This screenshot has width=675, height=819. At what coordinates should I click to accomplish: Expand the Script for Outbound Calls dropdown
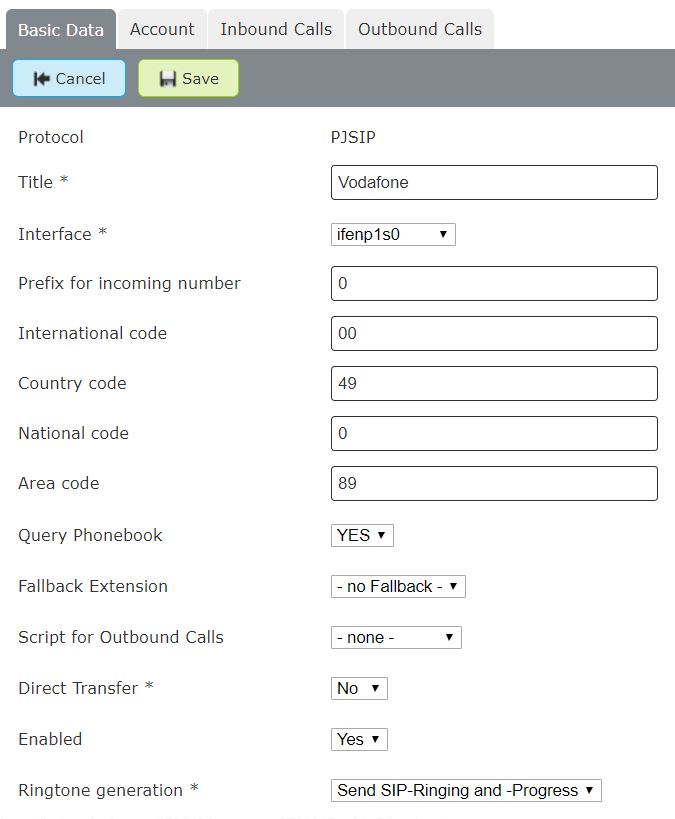coord(394,637)
